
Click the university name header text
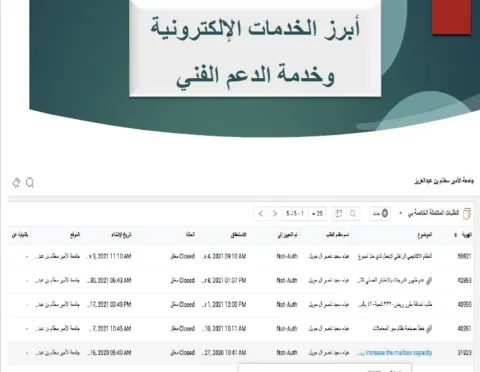point(444,181)
